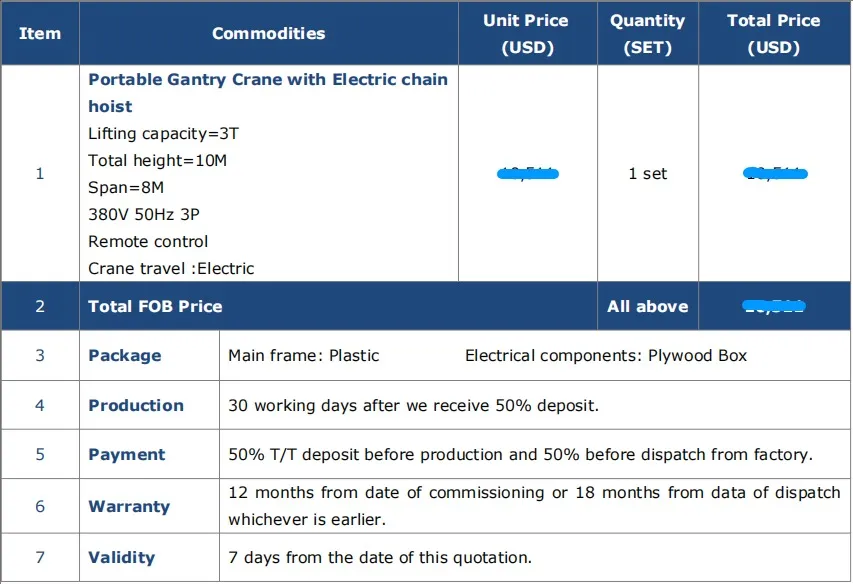Select the Total height=10M specification
This screenshot has width=853, height=584.
coord(160,161)
